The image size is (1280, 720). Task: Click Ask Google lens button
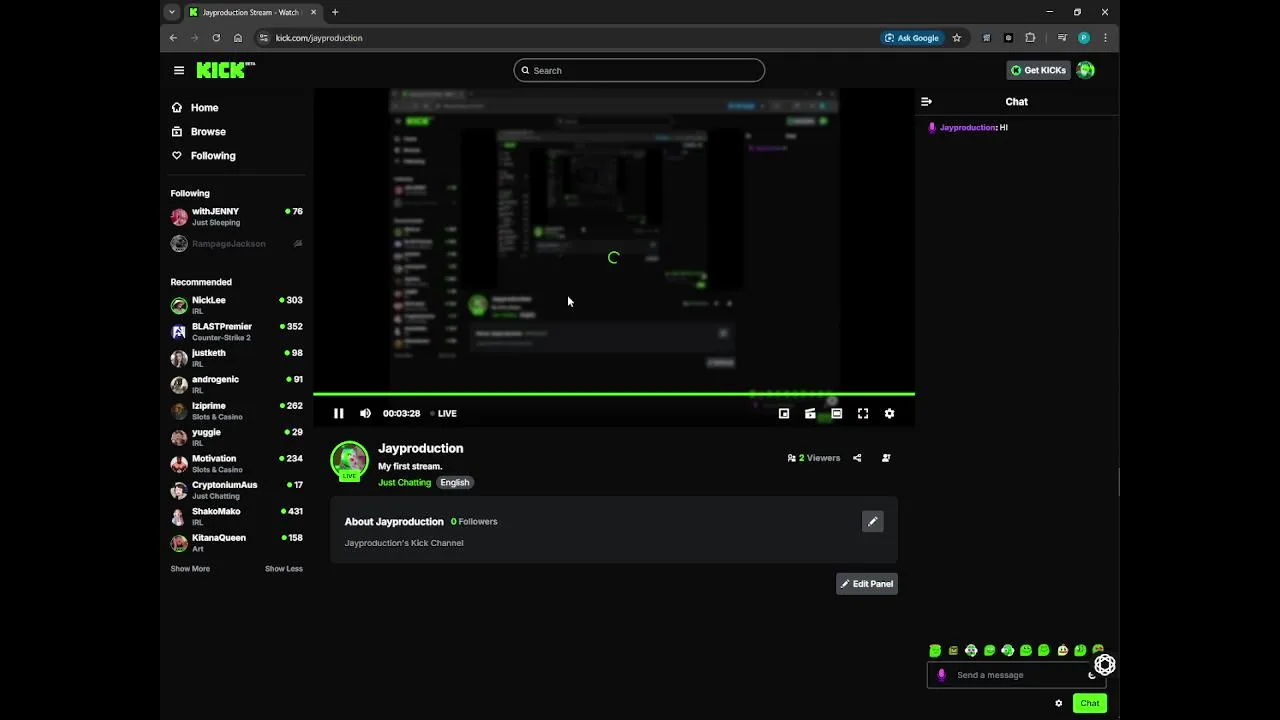912,38
